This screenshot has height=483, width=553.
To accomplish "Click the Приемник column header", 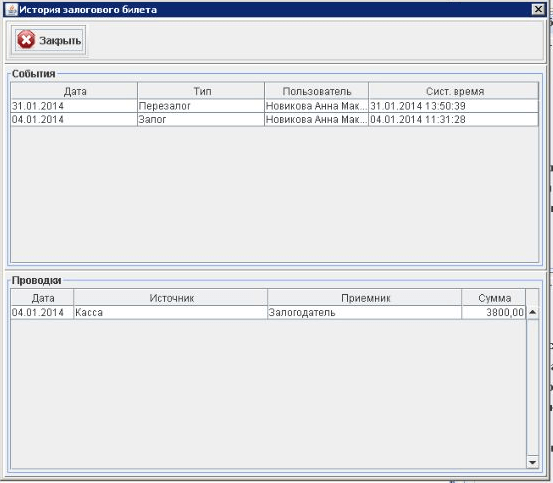I will click(x=365, y=298).
